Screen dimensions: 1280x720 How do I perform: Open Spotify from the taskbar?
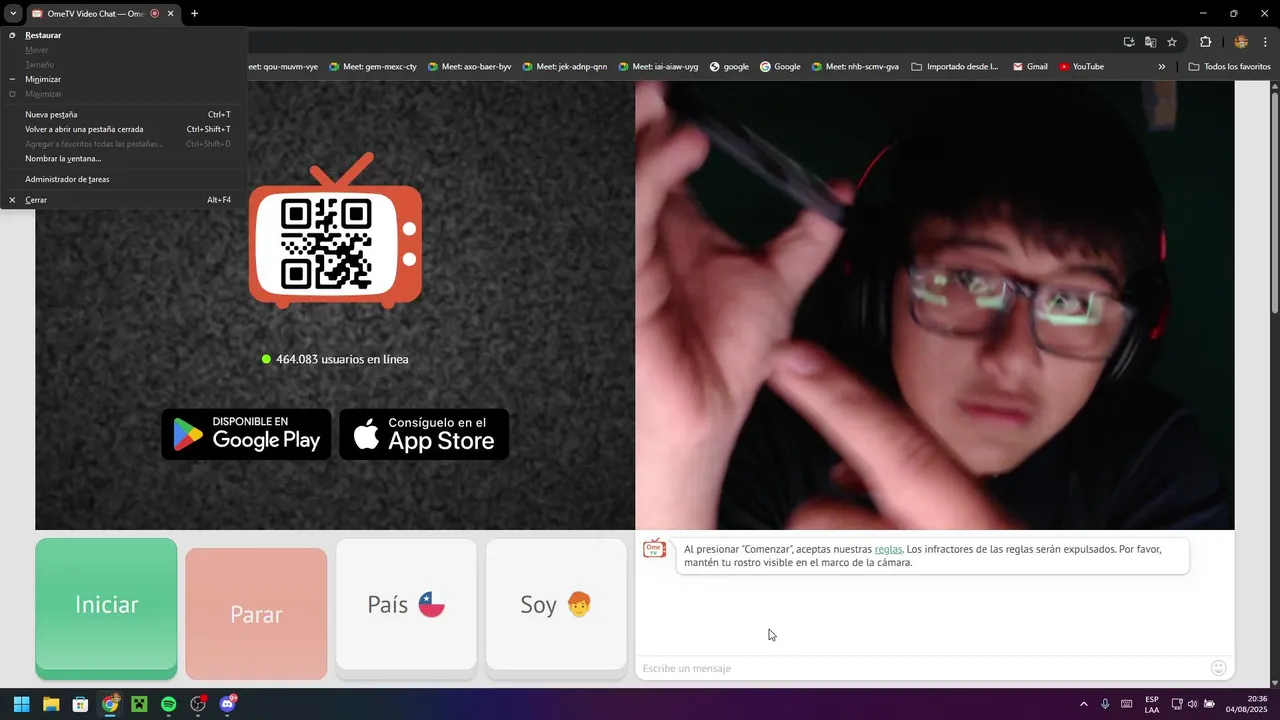click(168, 704)
